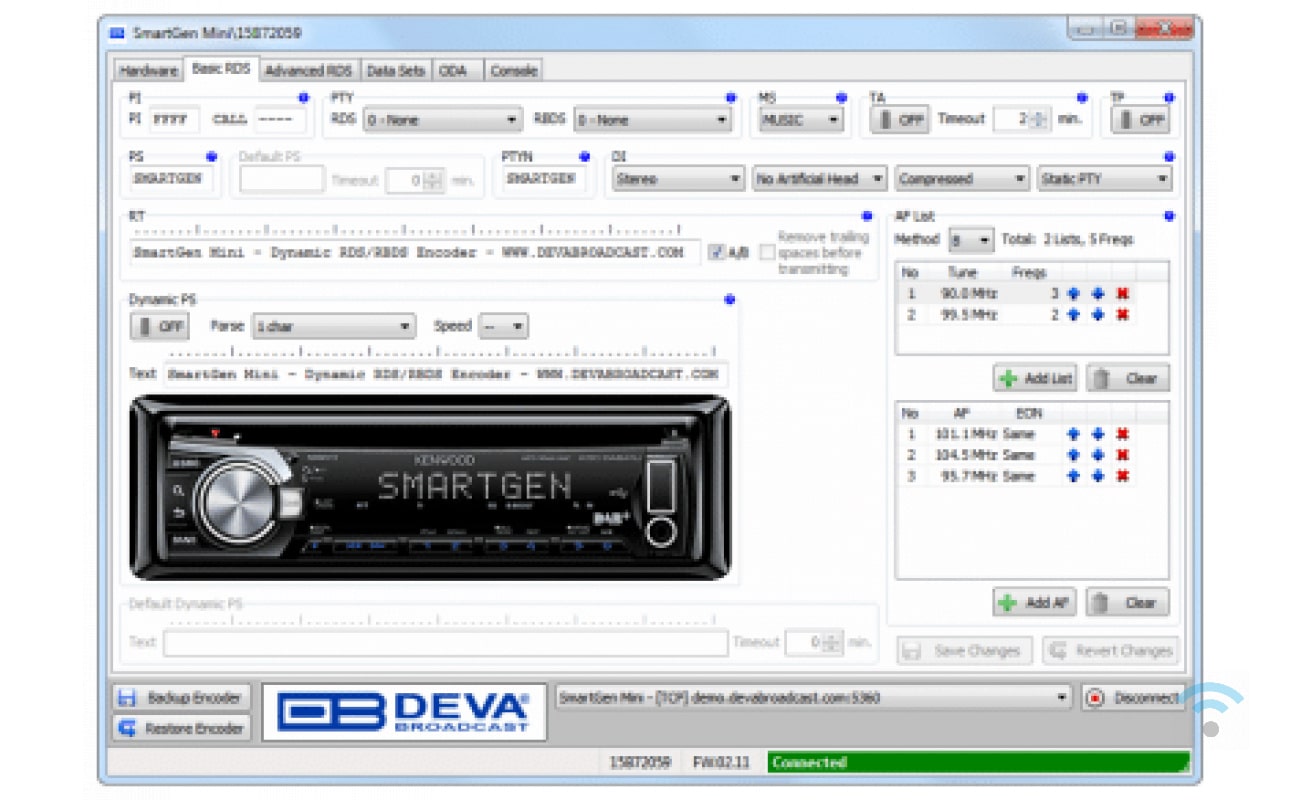Toggle the TA OFF switch
This screenshot has height=800, width=1300.
(899, 119)
